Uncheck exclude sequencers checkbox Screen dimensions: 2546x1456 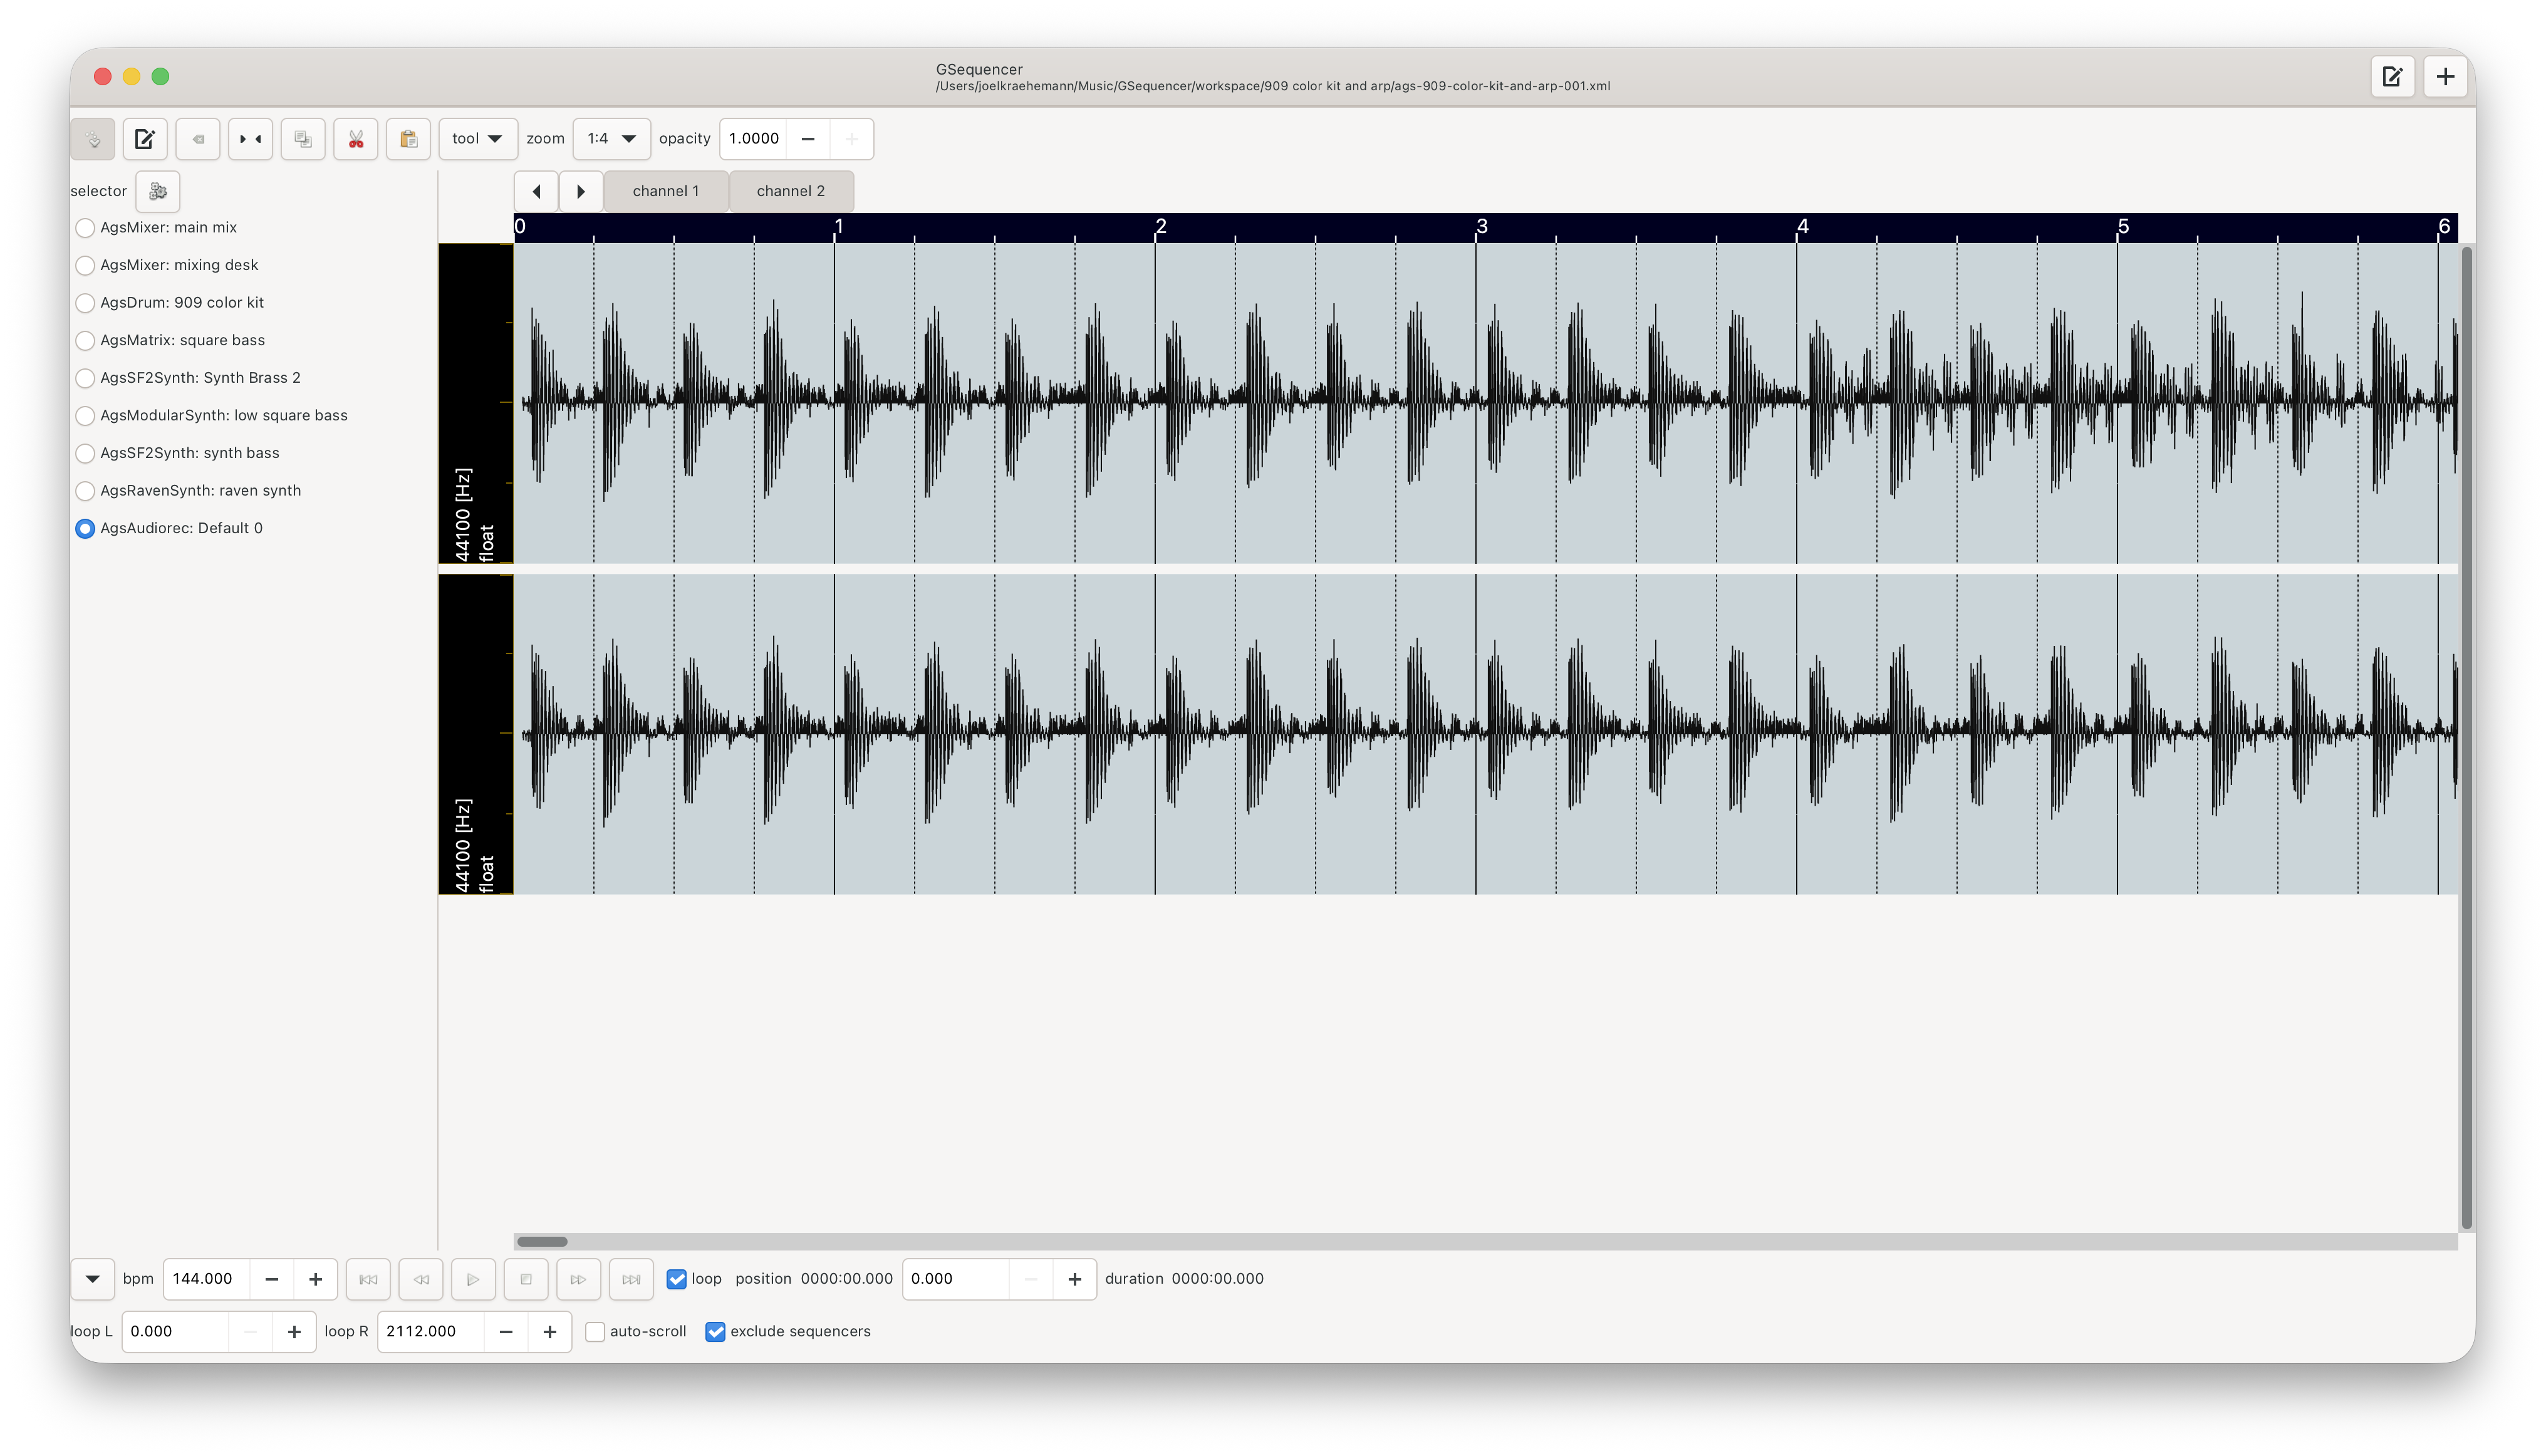click(715, 1332)
